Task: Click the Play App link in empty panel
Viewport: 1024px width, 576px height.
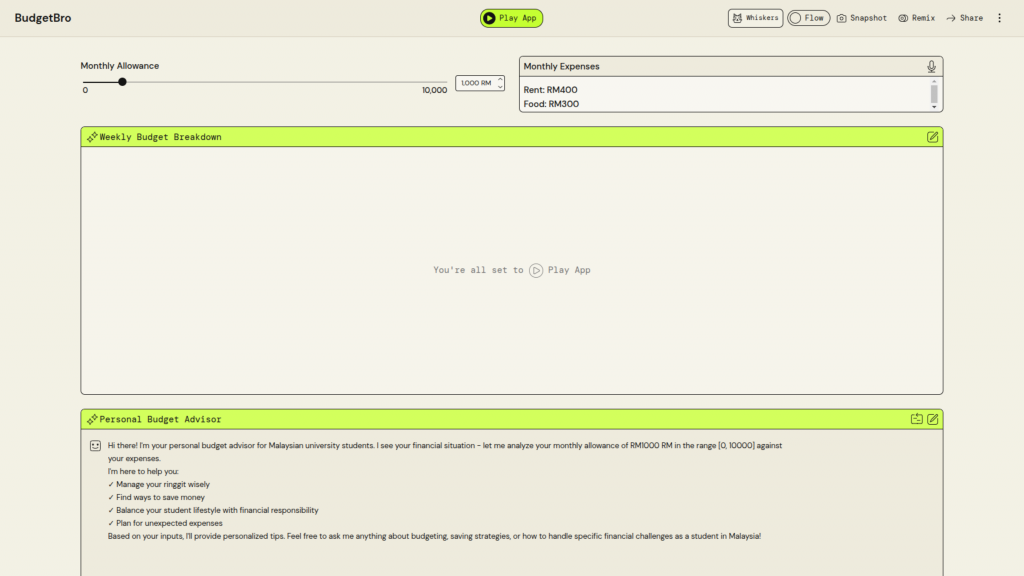Action: pos(560,270)
